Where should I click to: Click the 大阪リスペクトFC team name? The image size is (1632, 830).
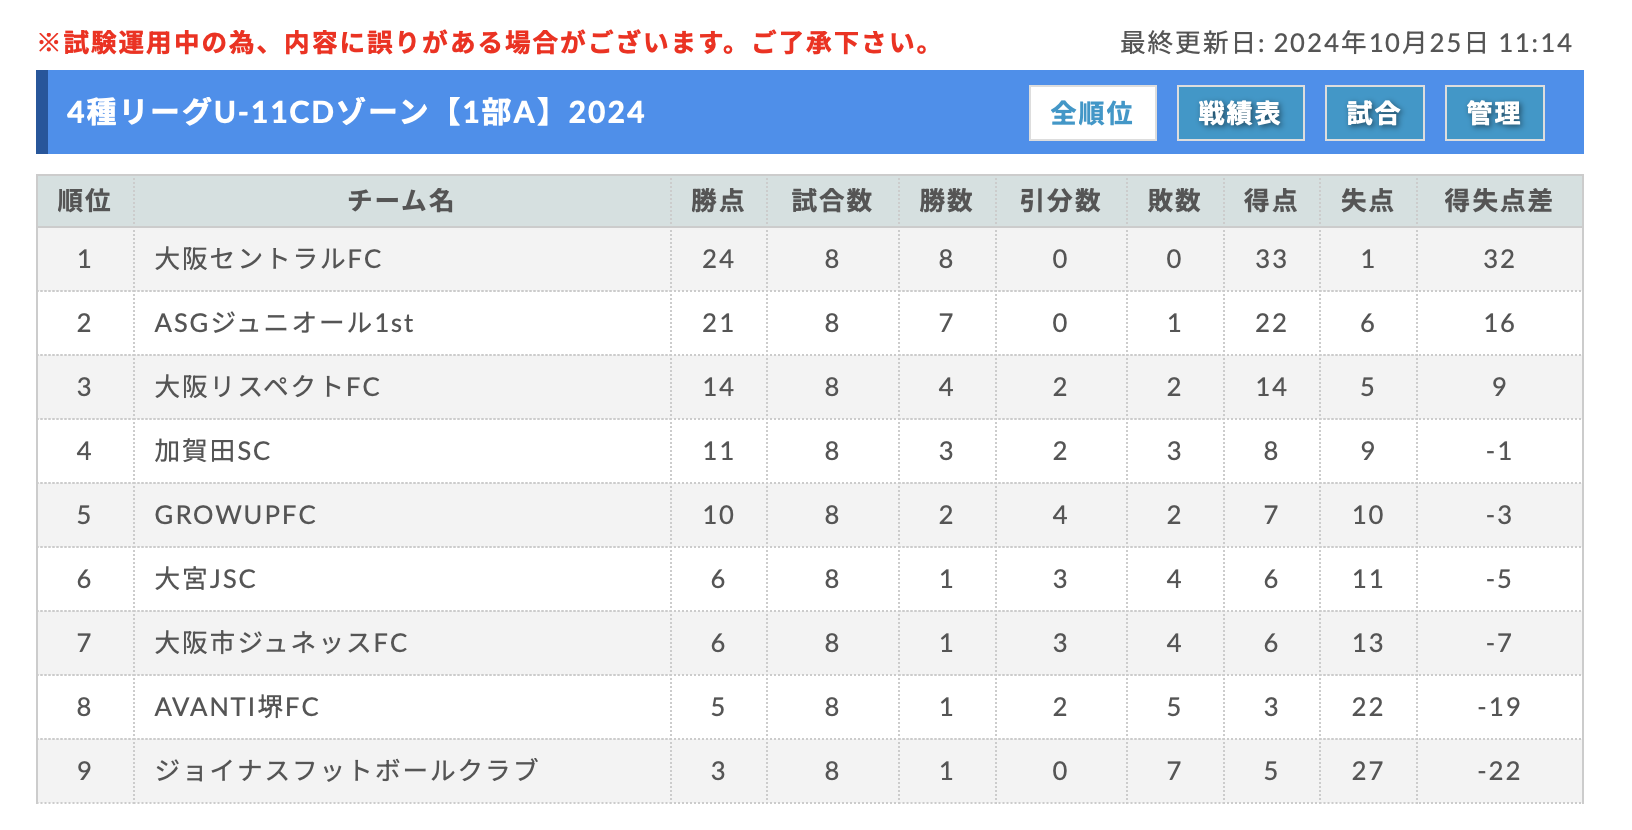[x=267, y=387]
